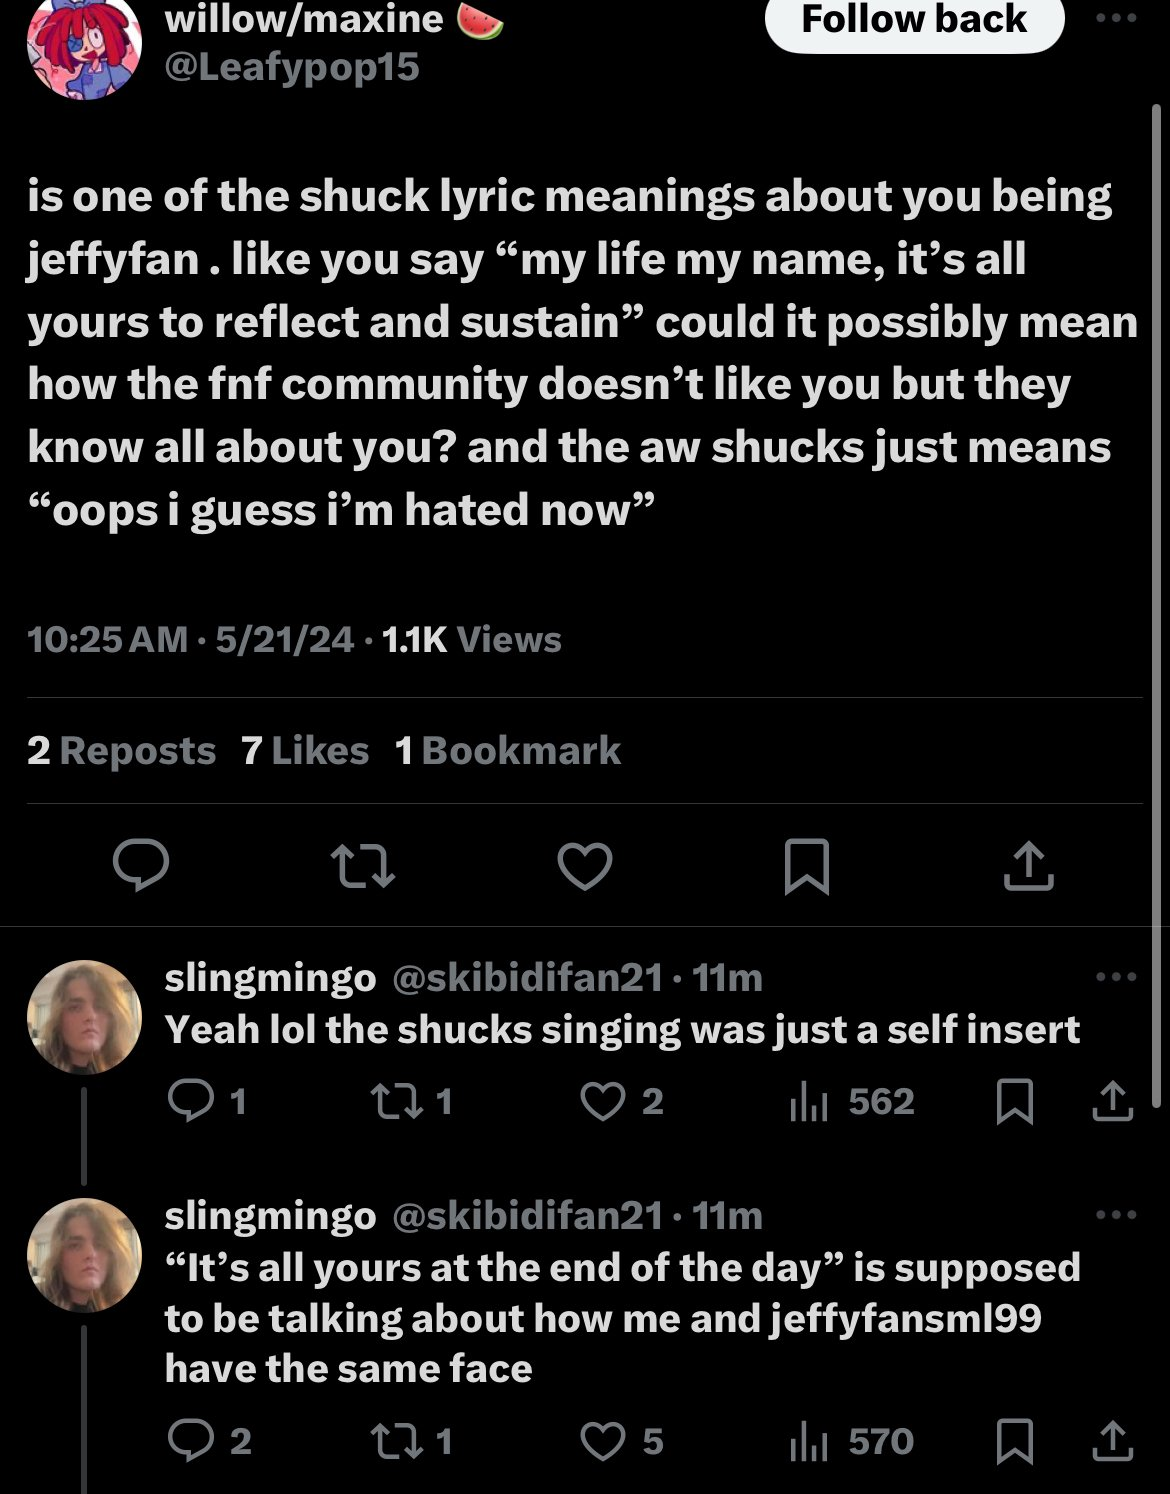1170x1494 pixels.
Task: Open more options on second slingmingo reply
Action: 1116,1215
